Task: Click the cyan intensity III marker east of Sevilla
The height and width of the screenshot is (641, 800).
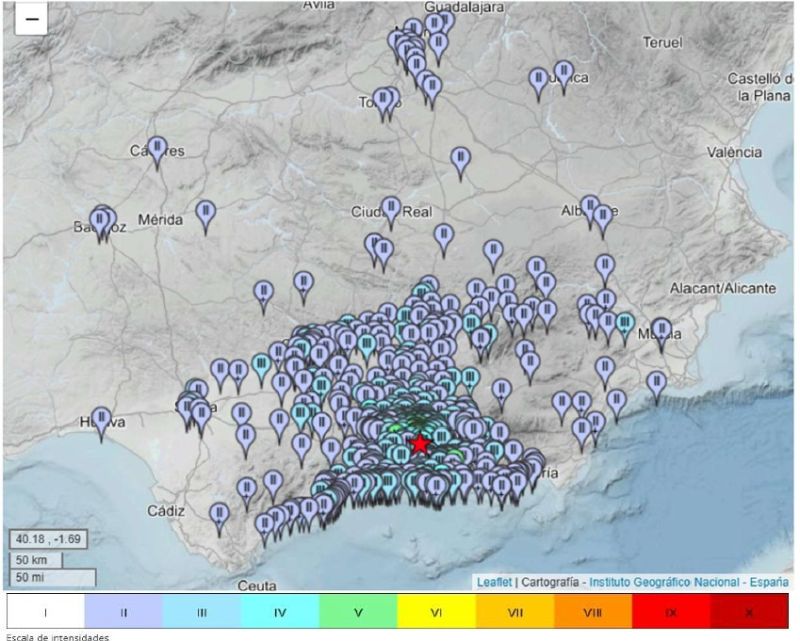Action: [x=261, y=371]
